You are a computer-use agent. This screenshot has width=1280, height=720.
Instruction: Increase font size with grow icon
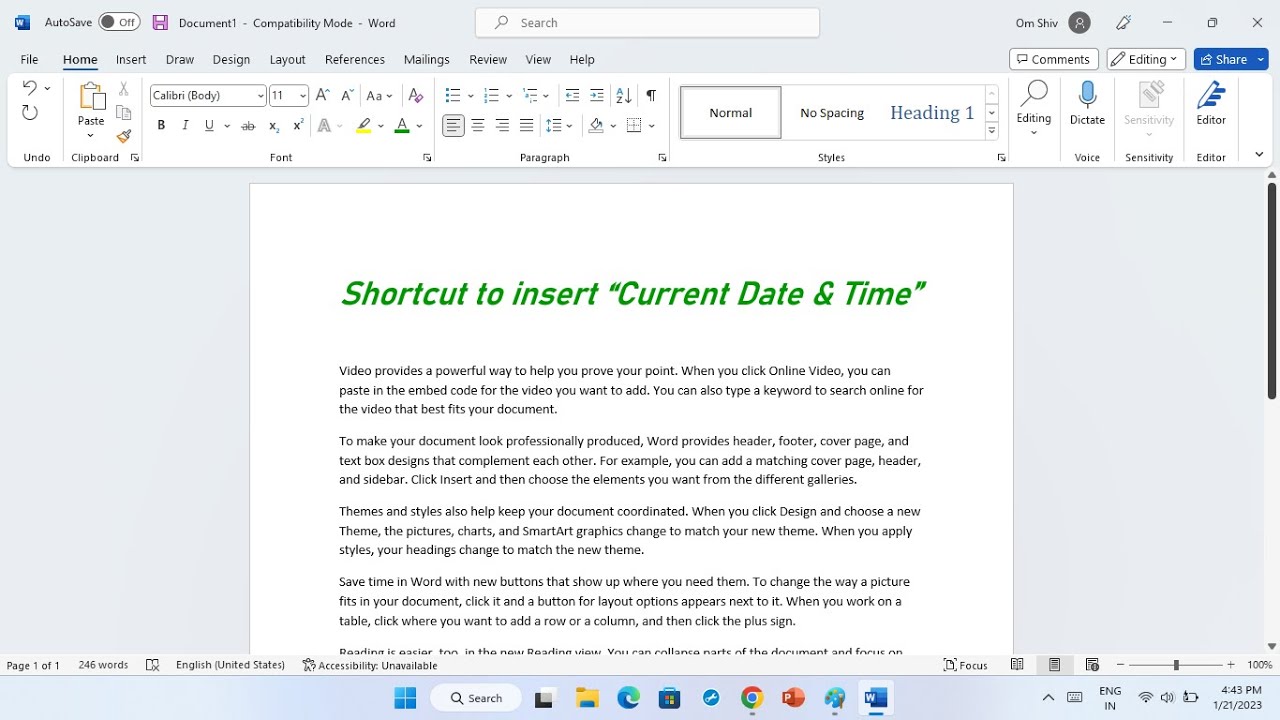(322, 95)
